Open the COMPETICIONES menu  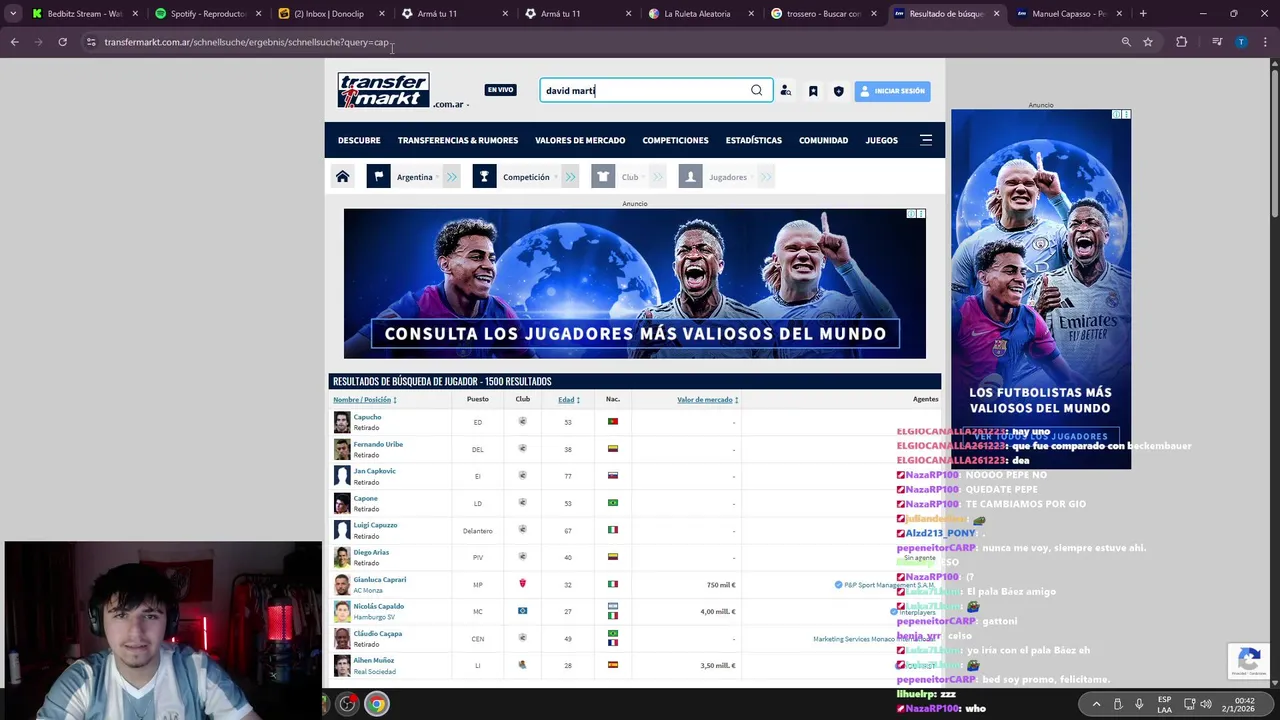[x=675, y=140]
